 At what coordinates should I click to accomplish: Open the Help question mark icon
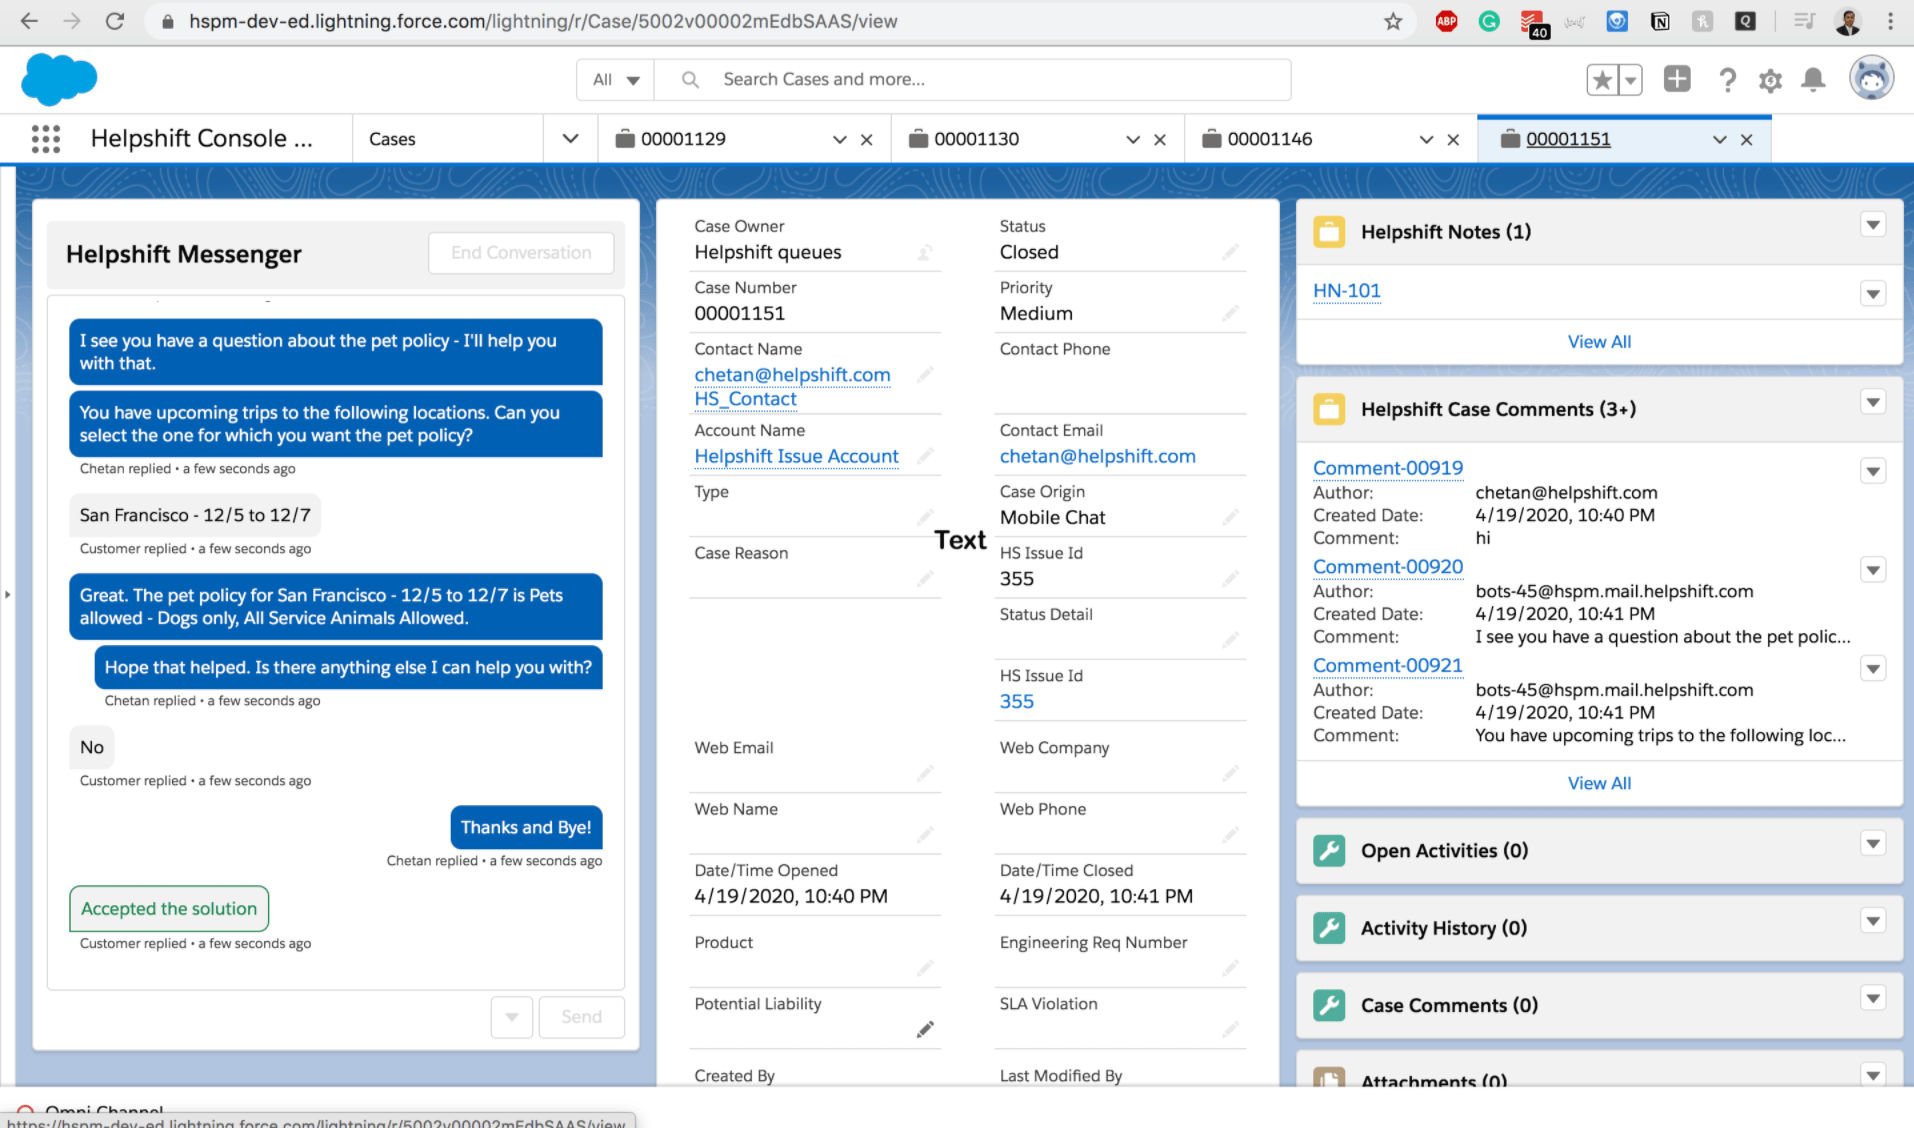tap(1727, 80)
